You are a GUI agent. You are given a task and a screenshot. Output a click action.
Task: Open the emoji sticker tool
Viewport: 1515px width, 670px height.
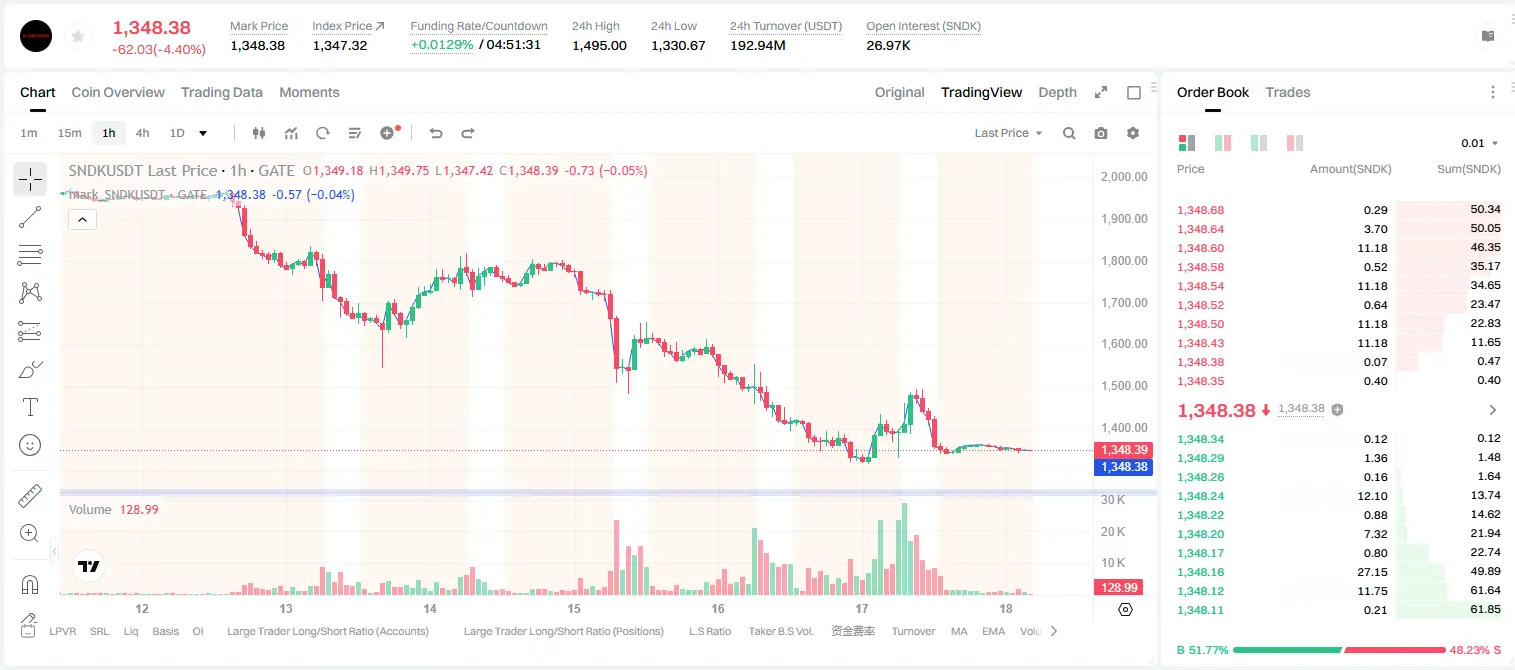coord(30,445)
